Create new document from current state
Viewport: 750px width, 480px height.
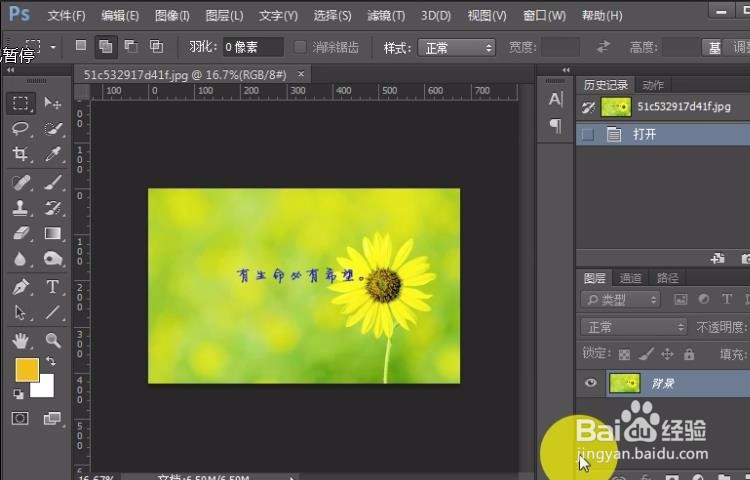pos(717,259)
